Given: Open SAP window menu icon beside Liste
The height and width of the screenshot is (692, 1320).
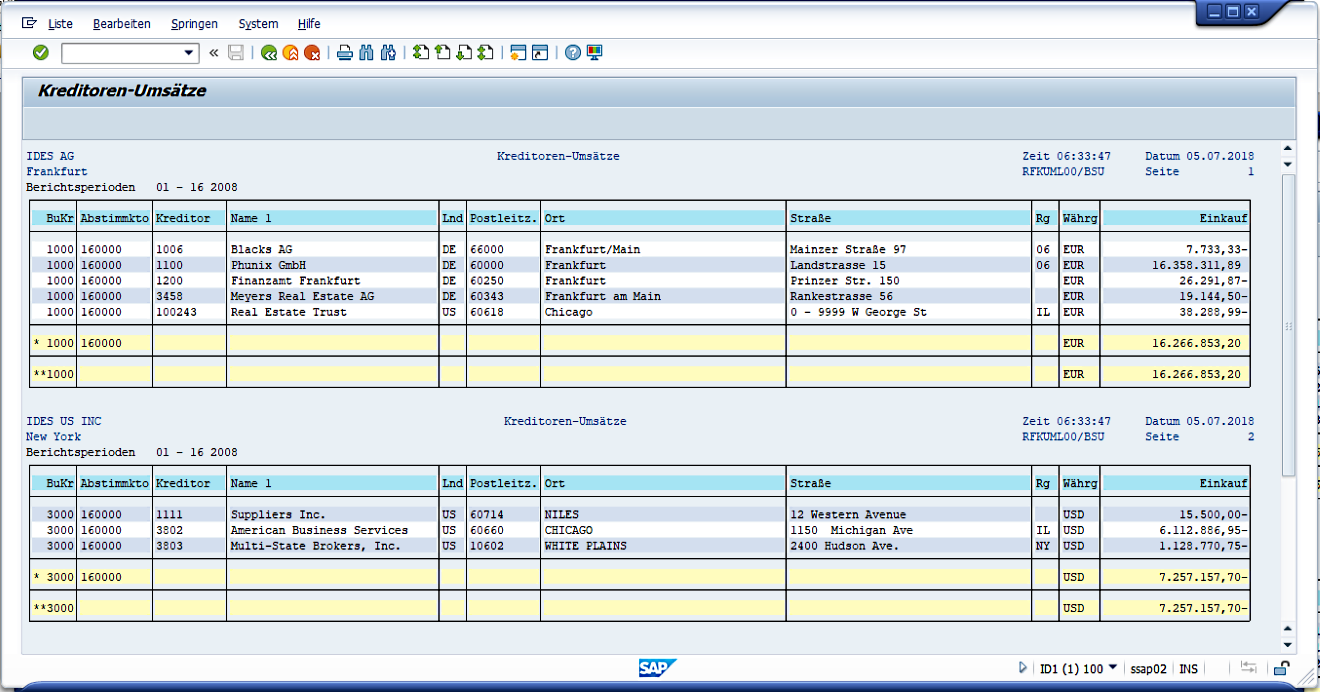Looking at the screenshot, I should click(29, 23).
